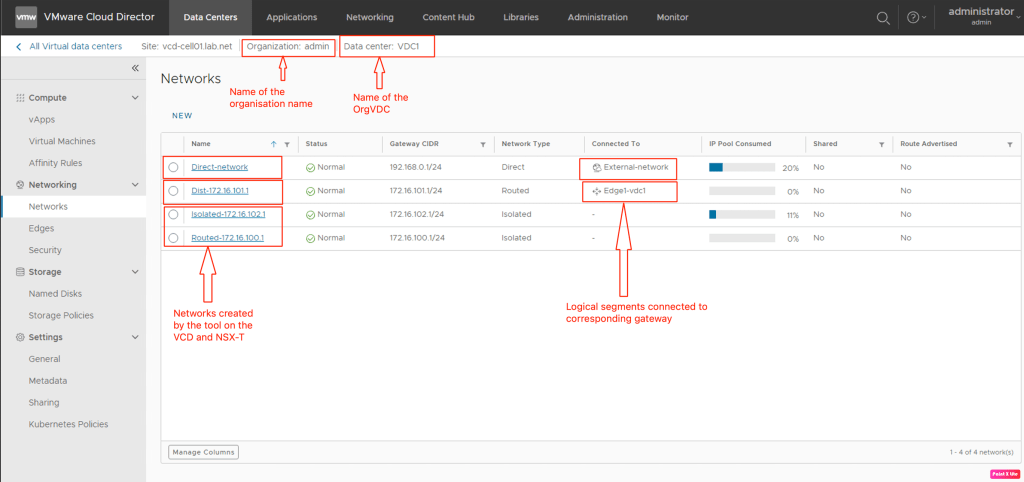Open the Administration top menu tab

coord(597,17)
